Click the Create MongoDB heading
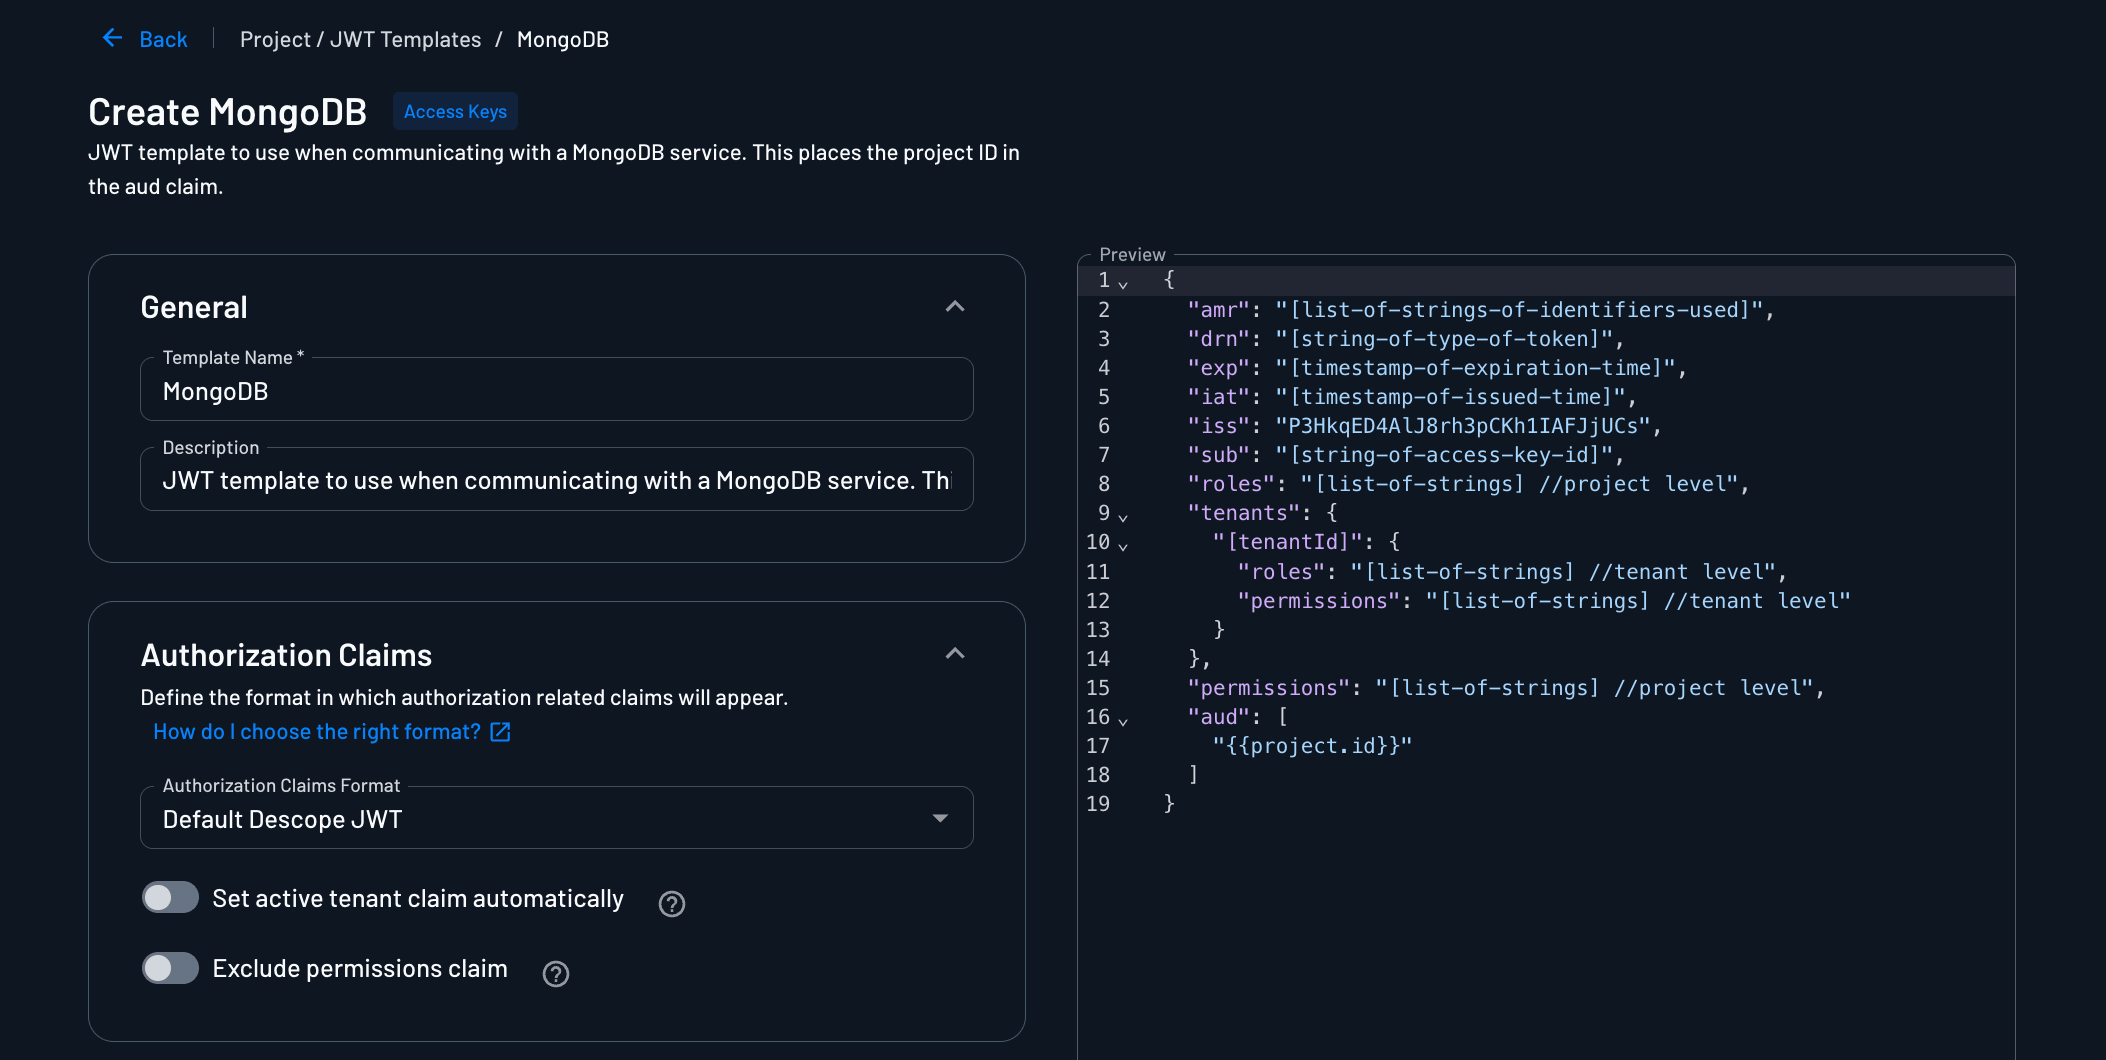The height and width of the screenshot is (1060, 2106). [228, 112]
